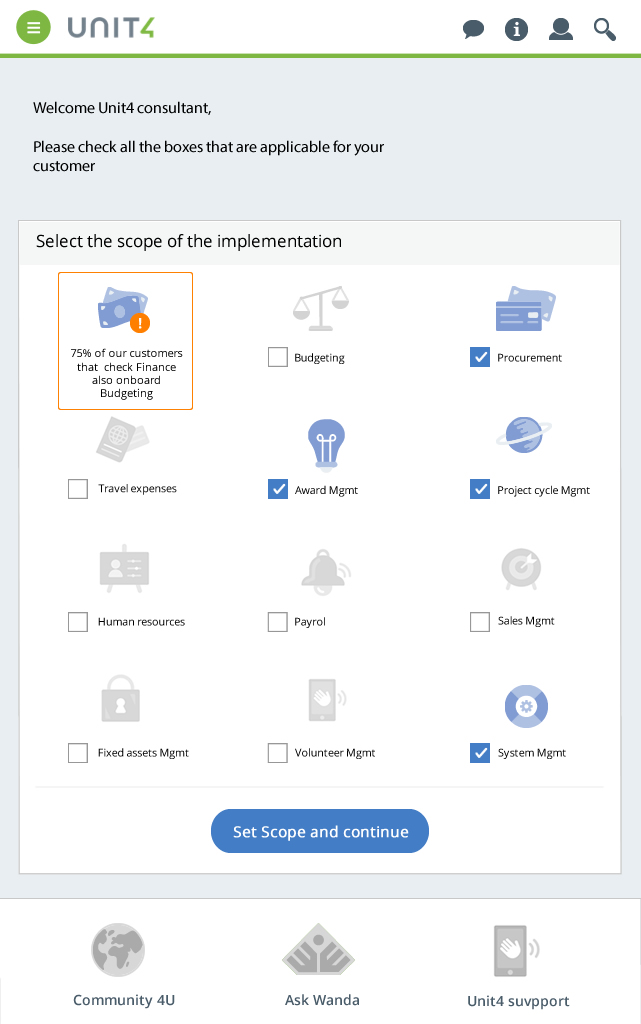The image size is (641, 1024).
Task: Open the user profile icon
Action: [561, 29]
